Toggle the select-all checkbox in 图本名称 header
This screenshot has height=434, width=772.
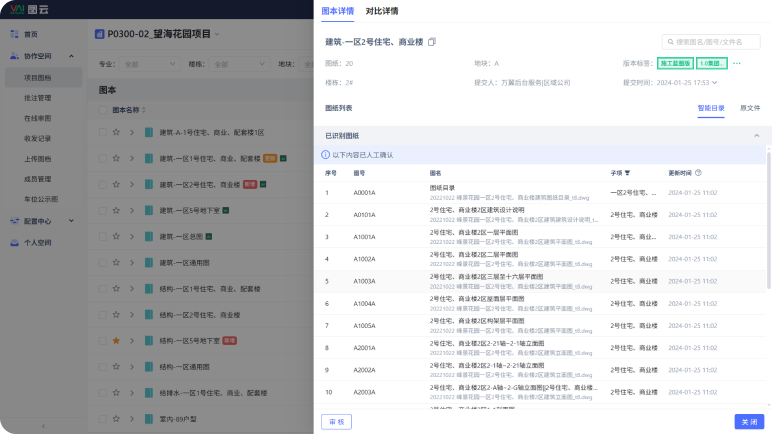pos(103,110)
